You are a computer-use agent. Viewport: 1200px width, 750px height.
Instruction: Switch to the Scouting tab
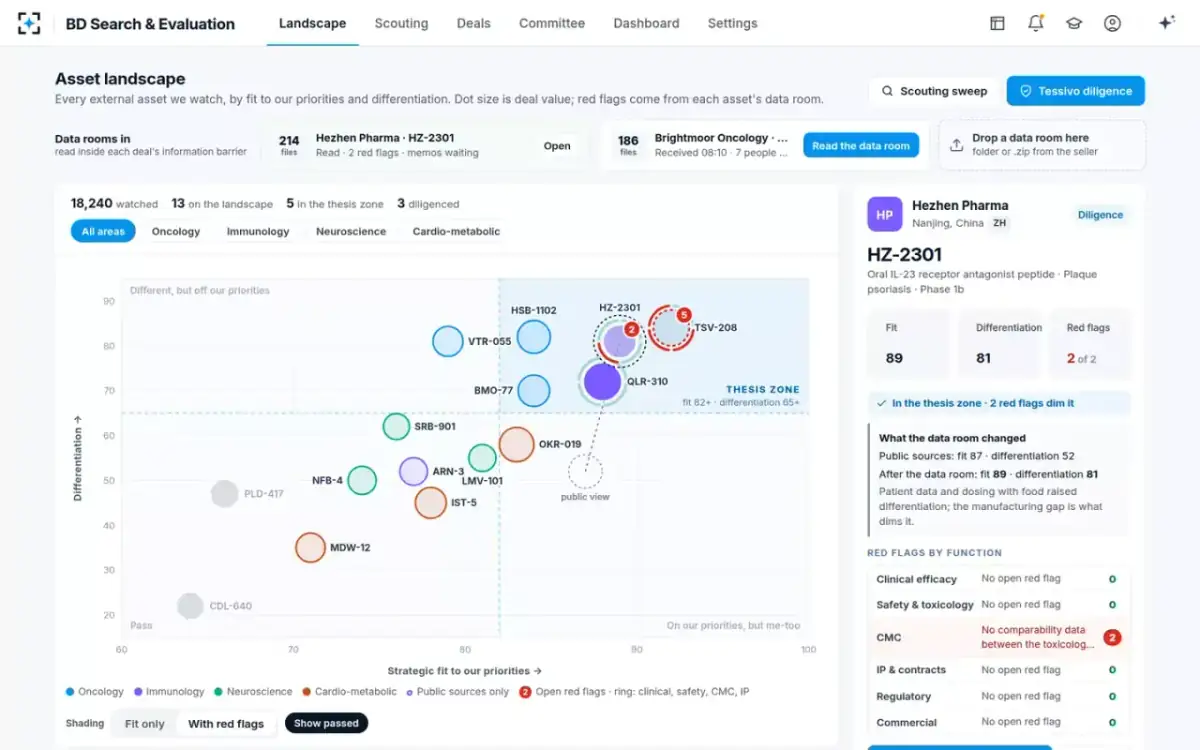click(x=401, y=23)
